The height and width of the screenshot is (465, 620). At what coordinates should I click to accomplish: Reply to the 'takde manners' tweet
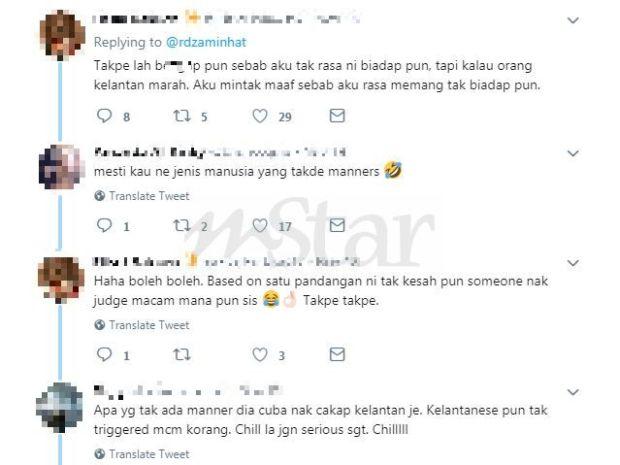click(104, 225)
